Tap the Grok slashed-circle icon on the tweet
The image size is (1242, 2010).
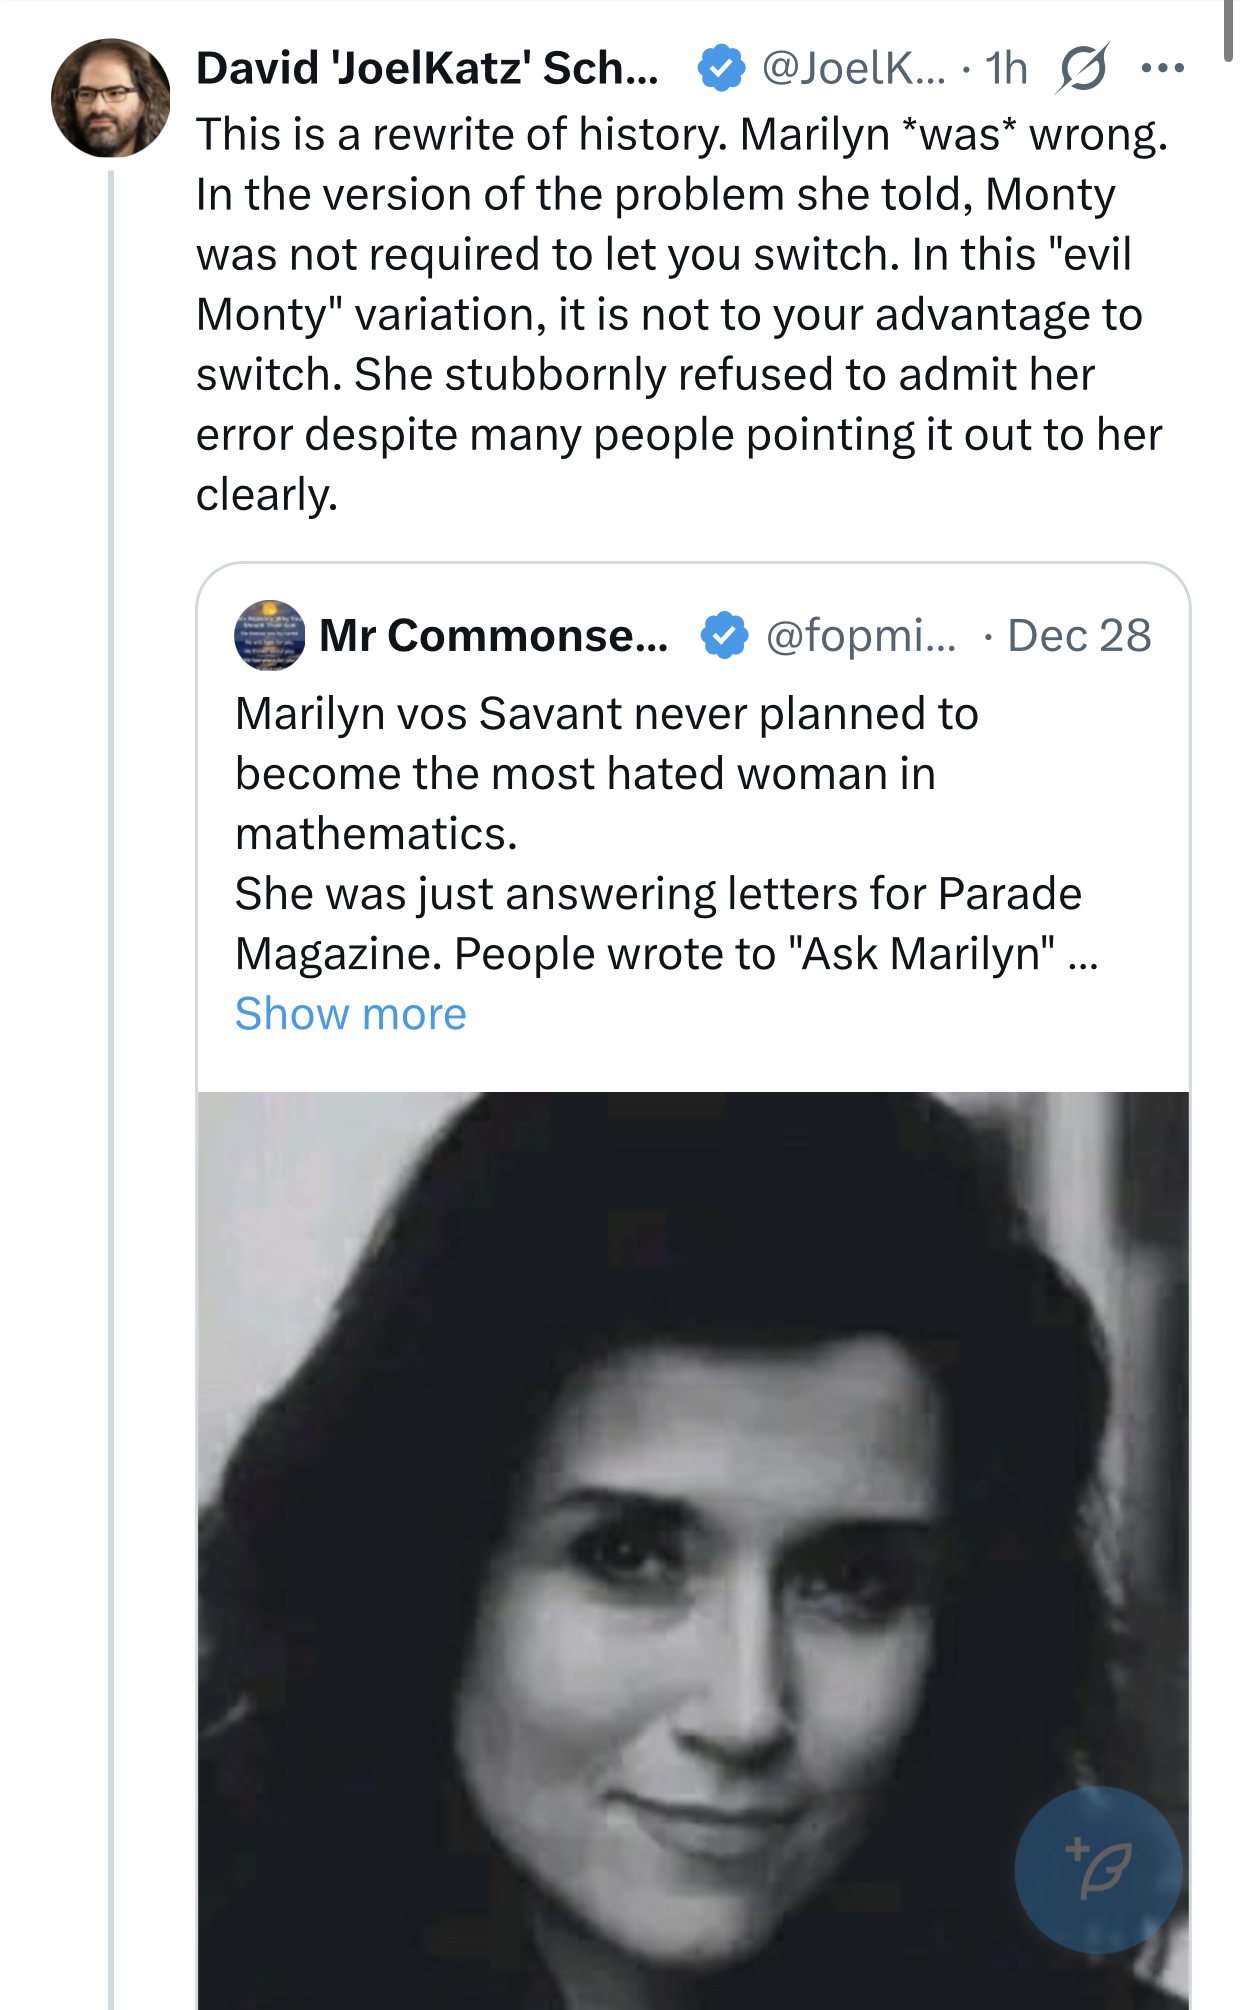point(1082,69)
